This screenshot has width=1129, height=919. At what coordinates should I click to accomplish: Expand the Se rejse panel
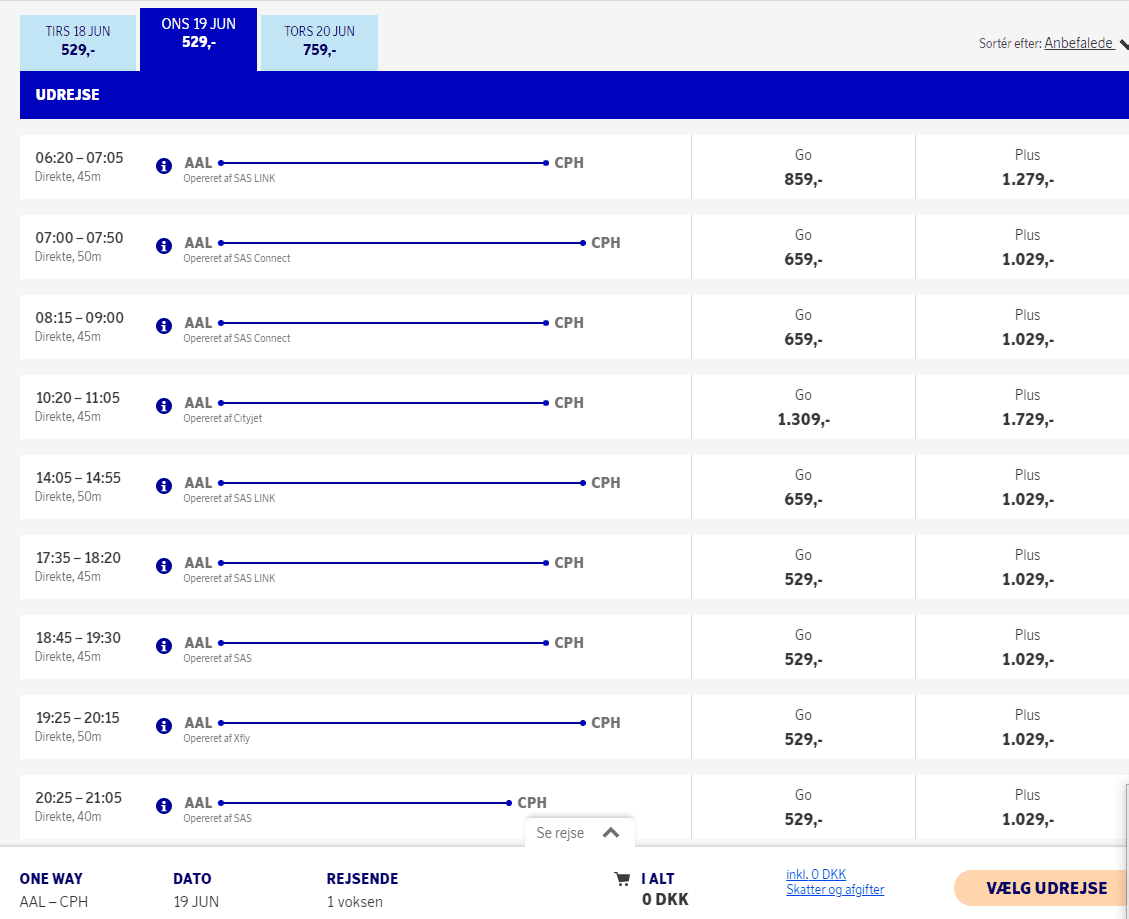pyautogui.click(x=579, y=833)
